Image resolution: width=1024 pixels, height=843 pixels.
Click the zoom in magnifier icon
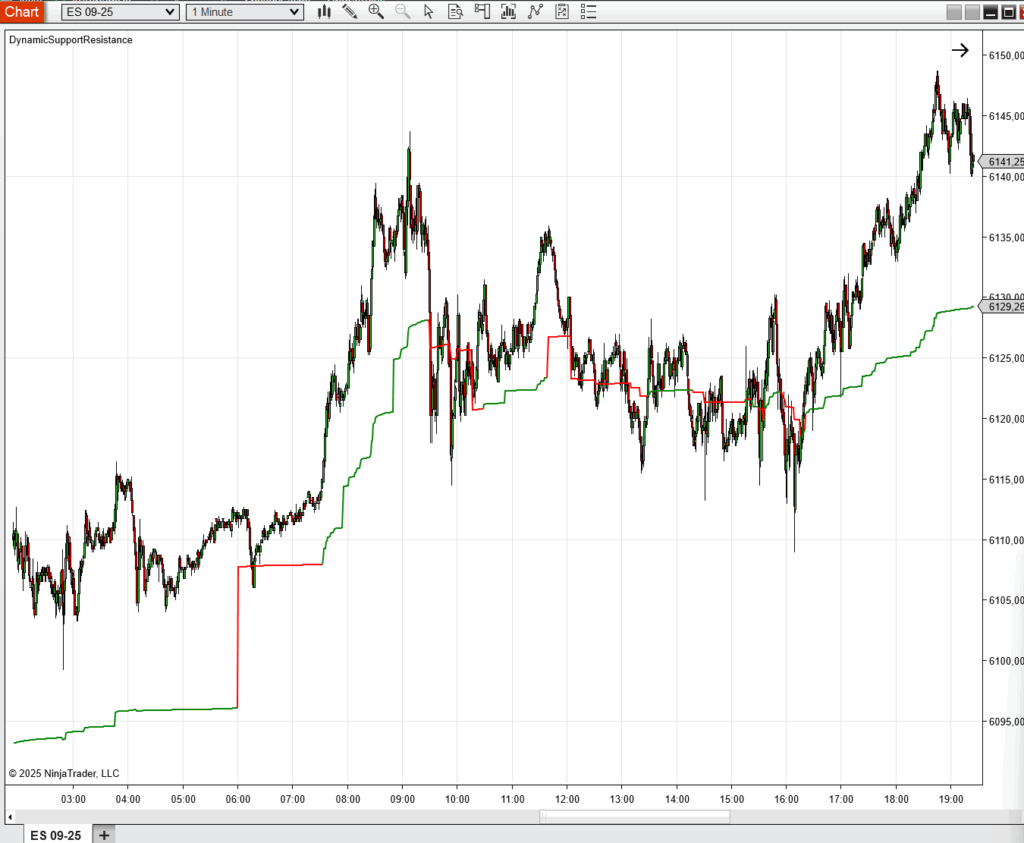(x=376, y=12)
